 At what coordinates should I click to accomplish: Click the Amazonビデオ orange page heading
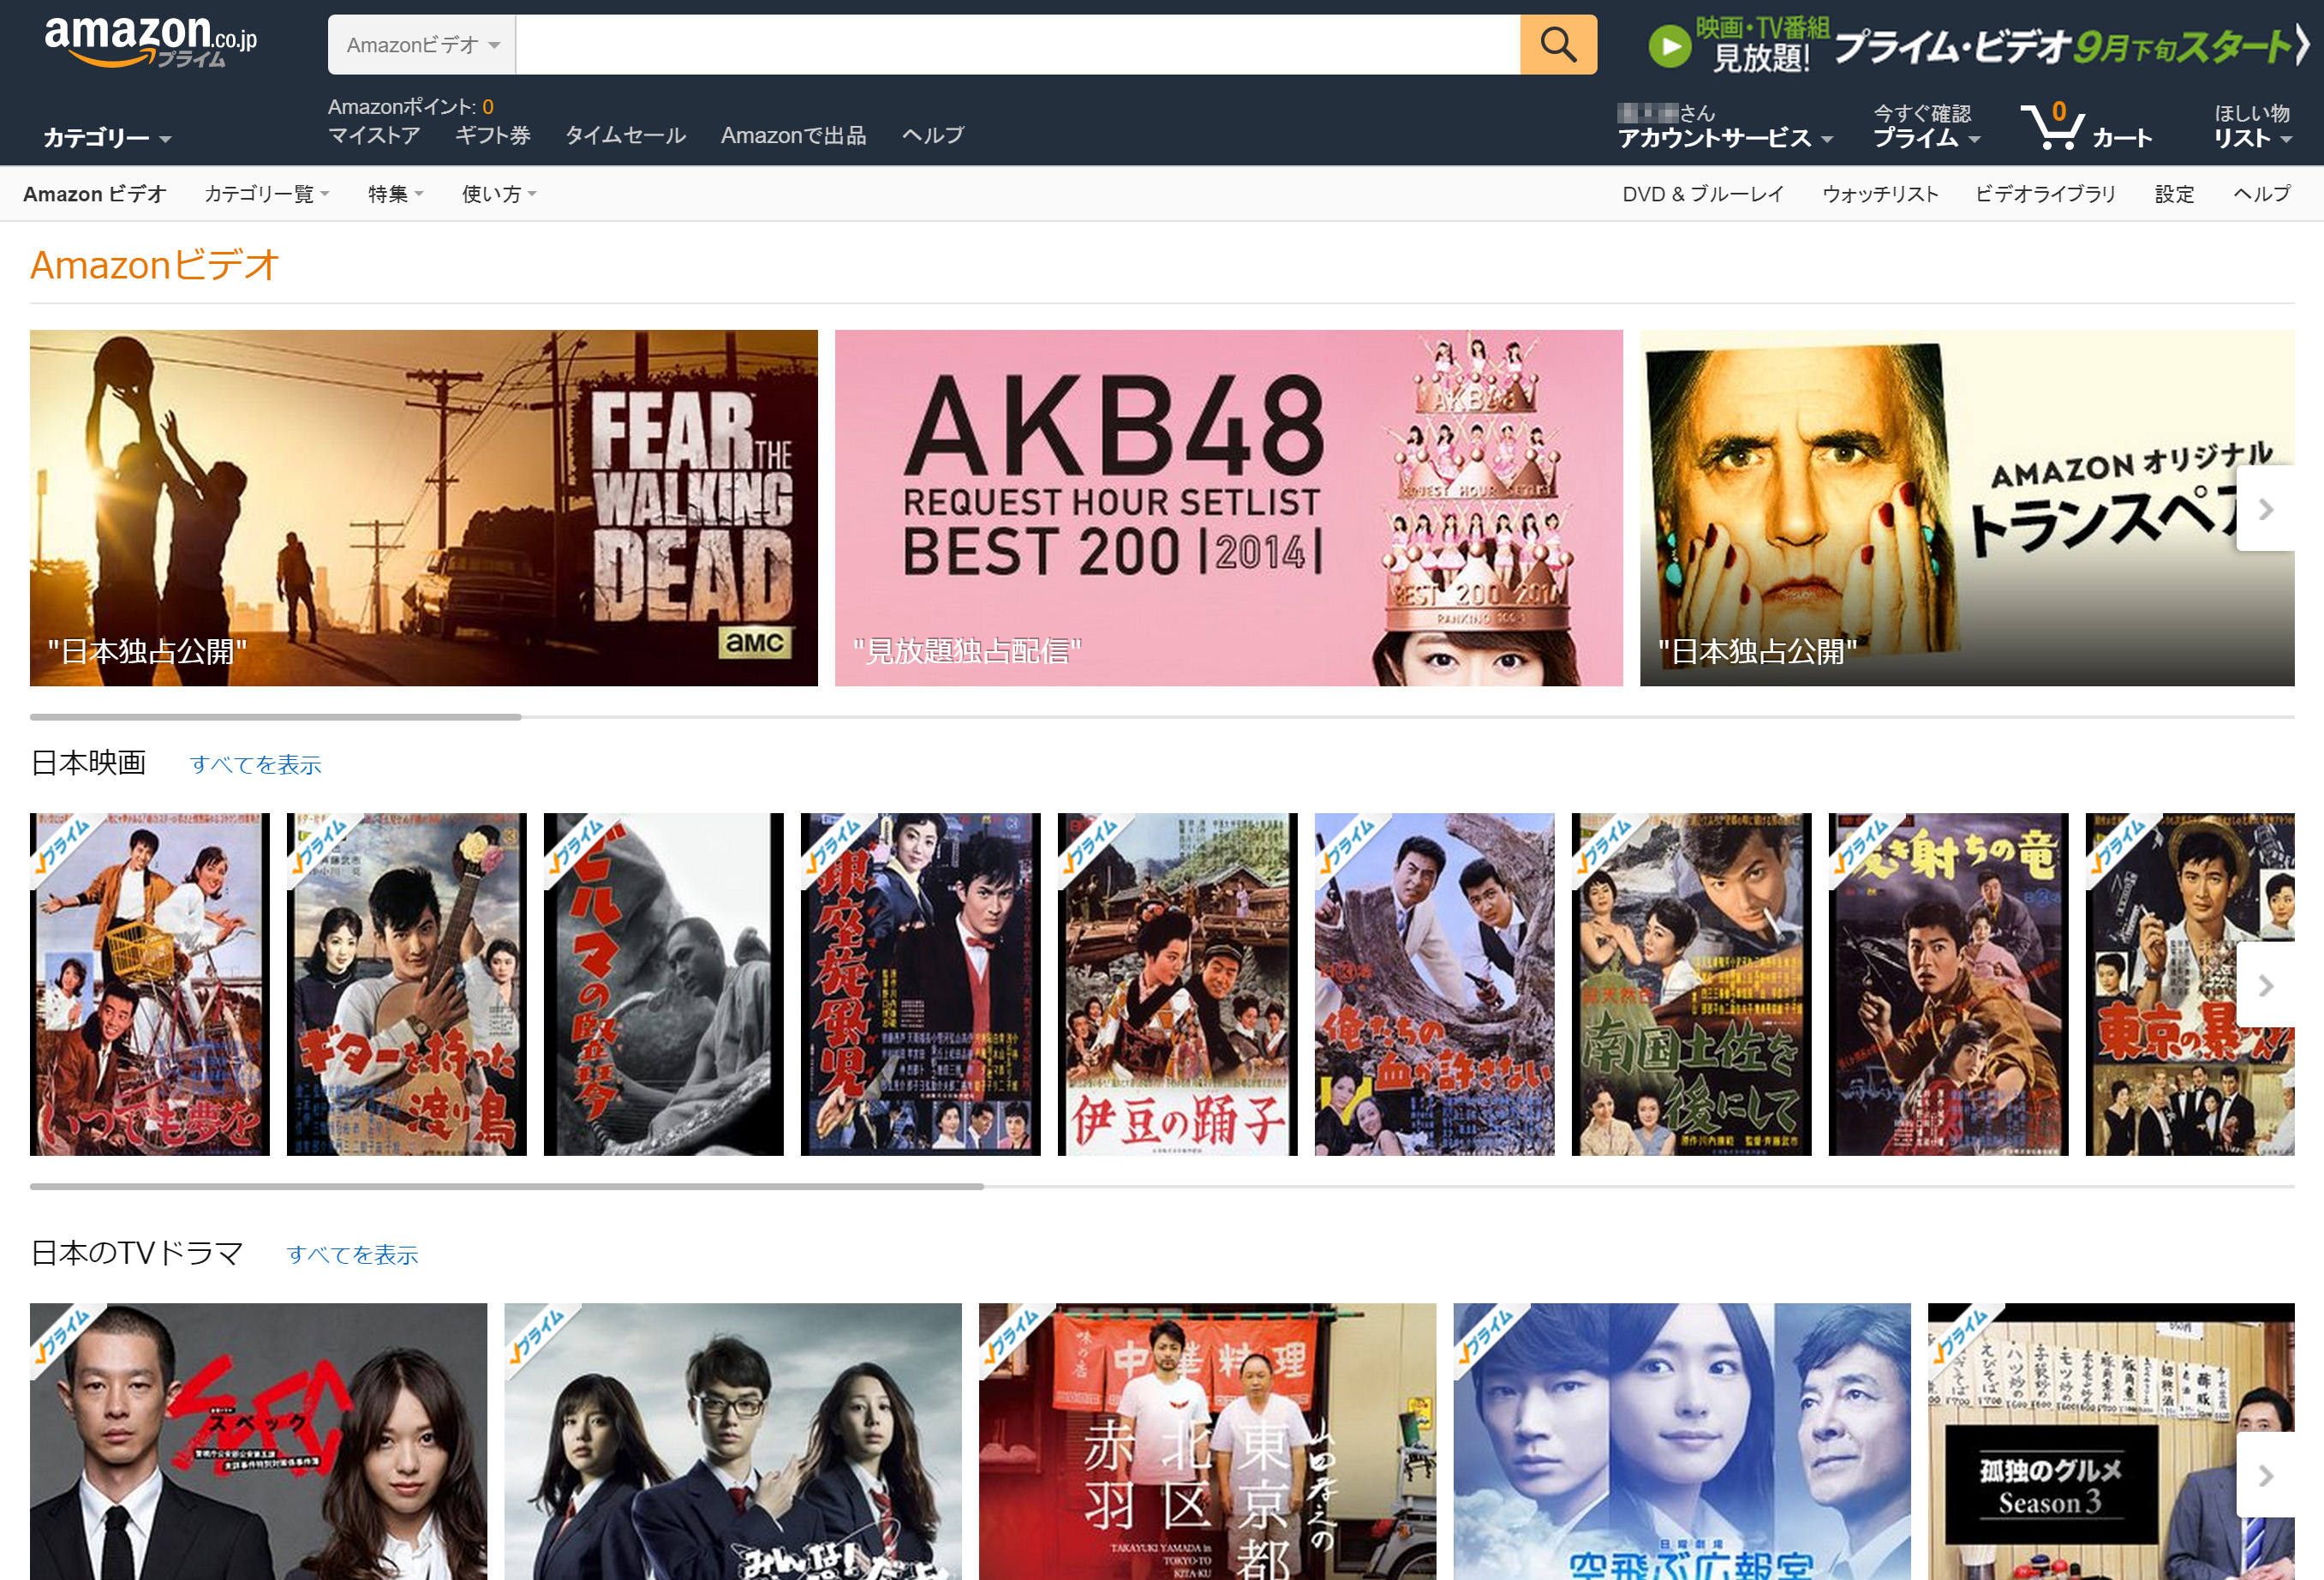click(155, 265)
